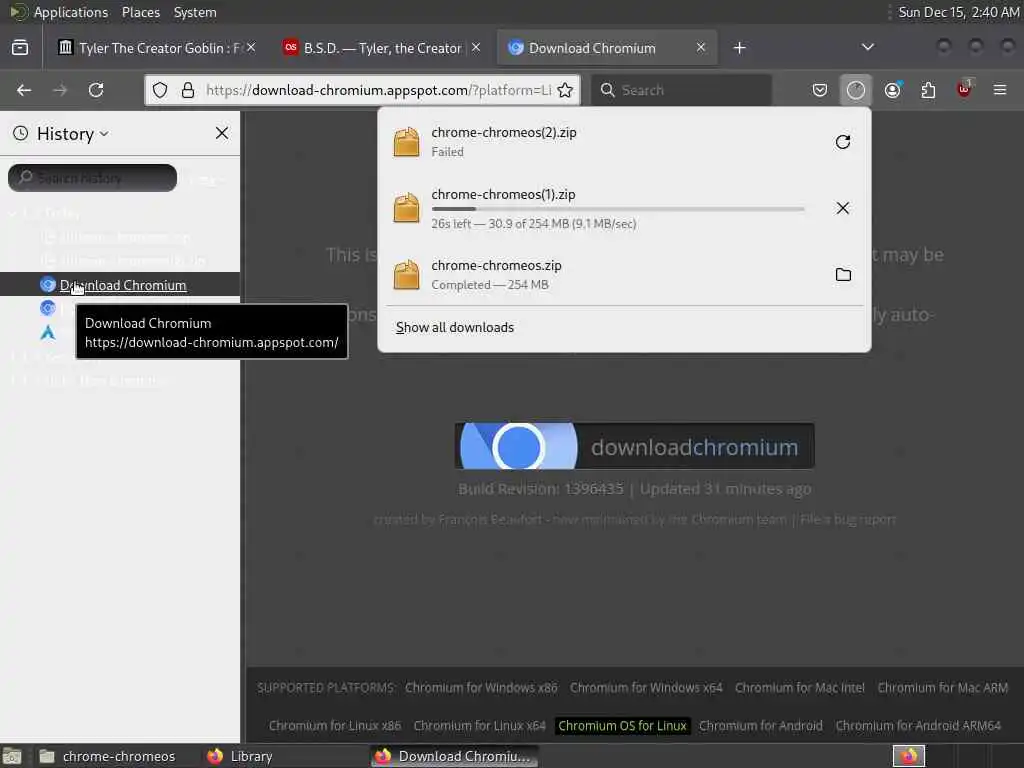Open Firefox View in tab bar
This screenshot has height=768, width=1024.
20,48
